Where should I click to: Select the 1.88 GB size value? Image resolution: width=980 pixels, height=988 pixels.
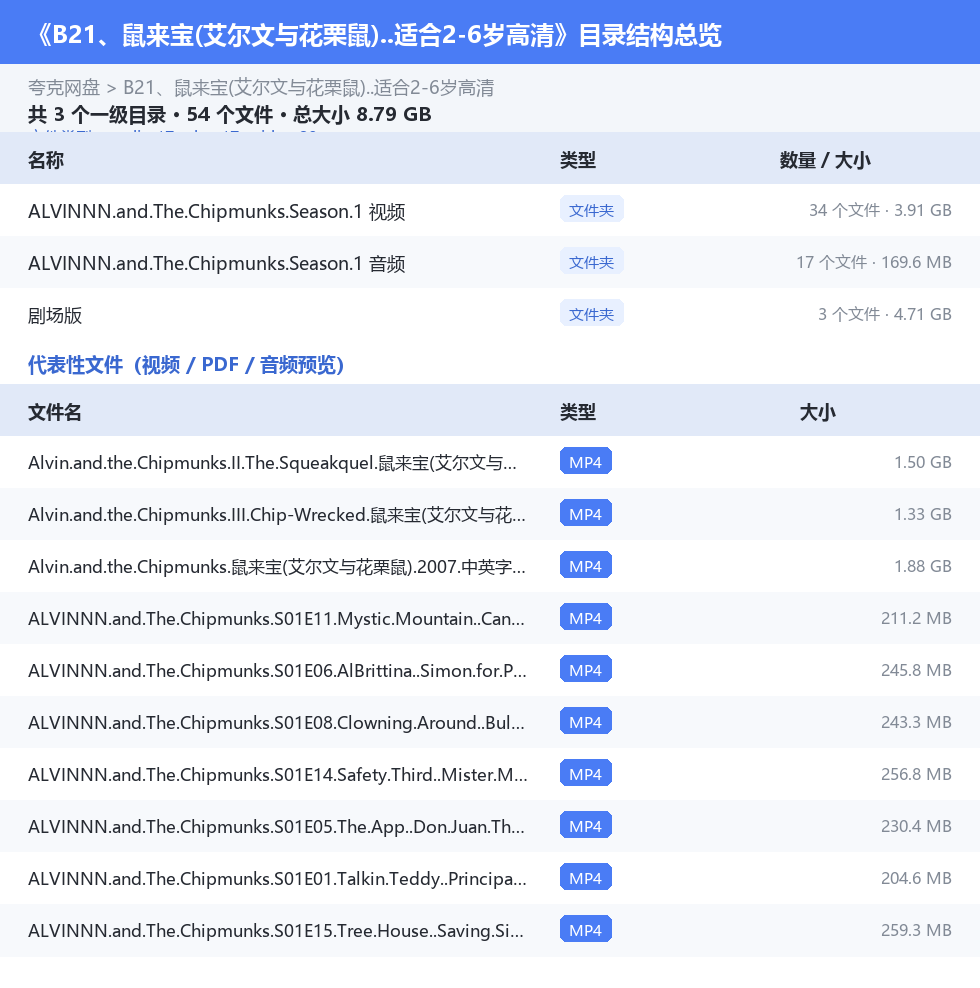click(x=923, y=566)
